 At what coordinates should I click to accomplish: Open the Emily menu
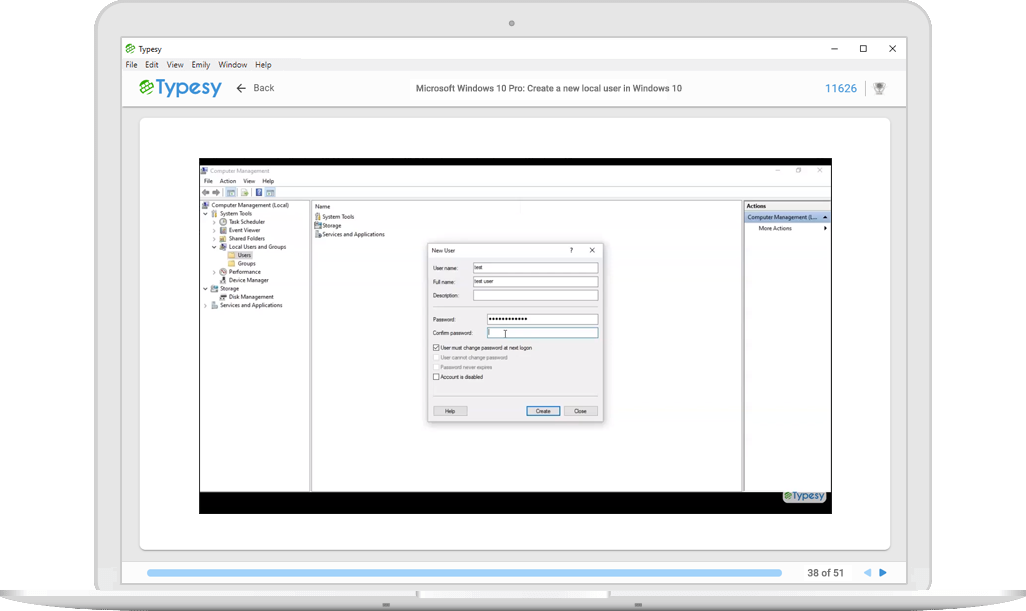200,65
